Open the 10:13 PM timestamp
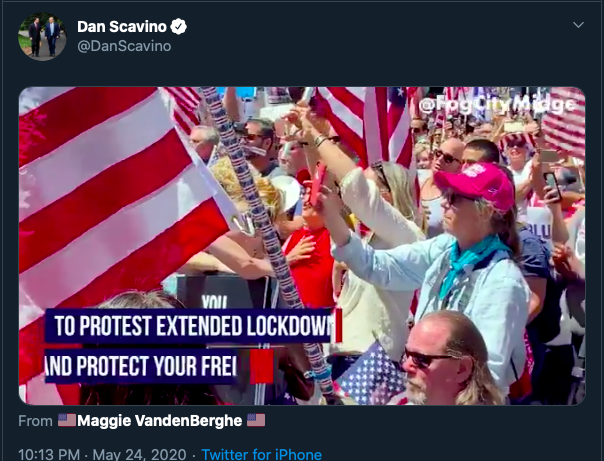This screenshot has width=604, height=461. pyautogui.click(x=49, y=454)
